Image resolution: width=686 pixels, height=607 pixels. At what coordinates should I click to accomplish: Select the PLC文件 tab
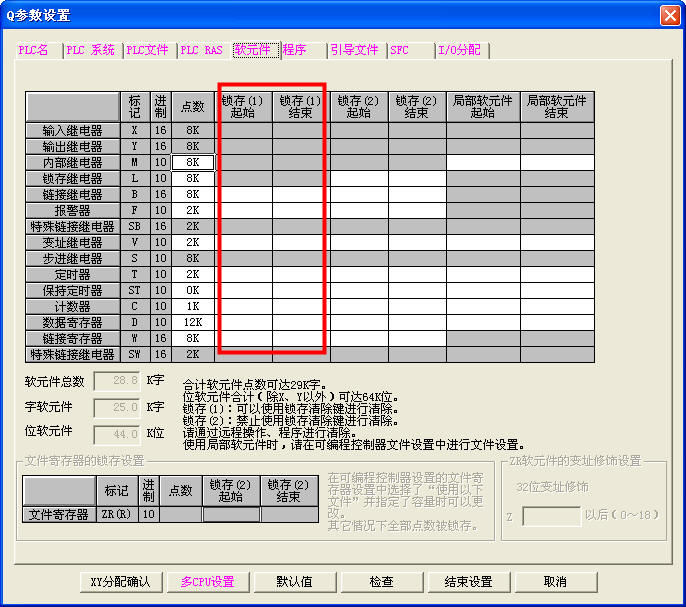148,50
